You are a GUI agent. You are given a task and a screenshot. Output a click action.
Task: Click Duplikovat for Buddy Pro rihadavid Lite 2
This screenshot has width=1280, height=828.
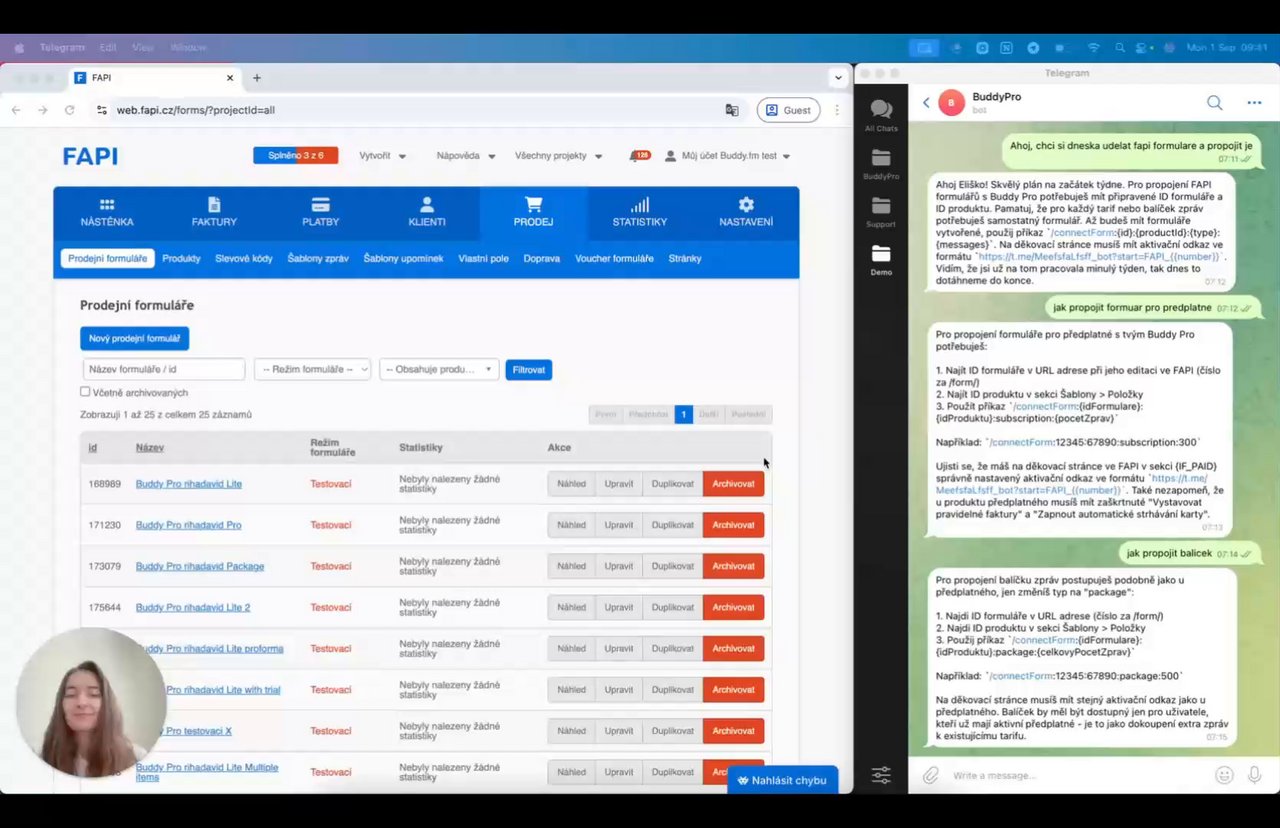673,607
